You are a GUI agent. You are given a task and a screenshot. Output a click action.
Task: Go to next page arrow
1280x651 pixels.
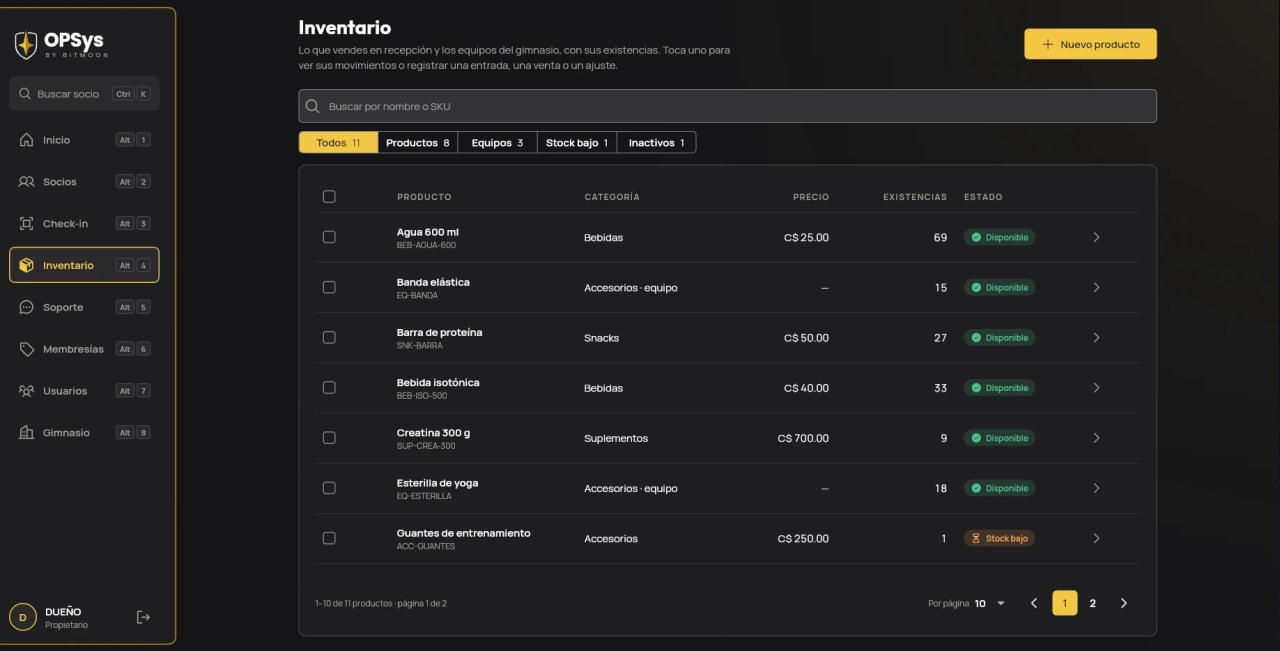point(1123,603)
